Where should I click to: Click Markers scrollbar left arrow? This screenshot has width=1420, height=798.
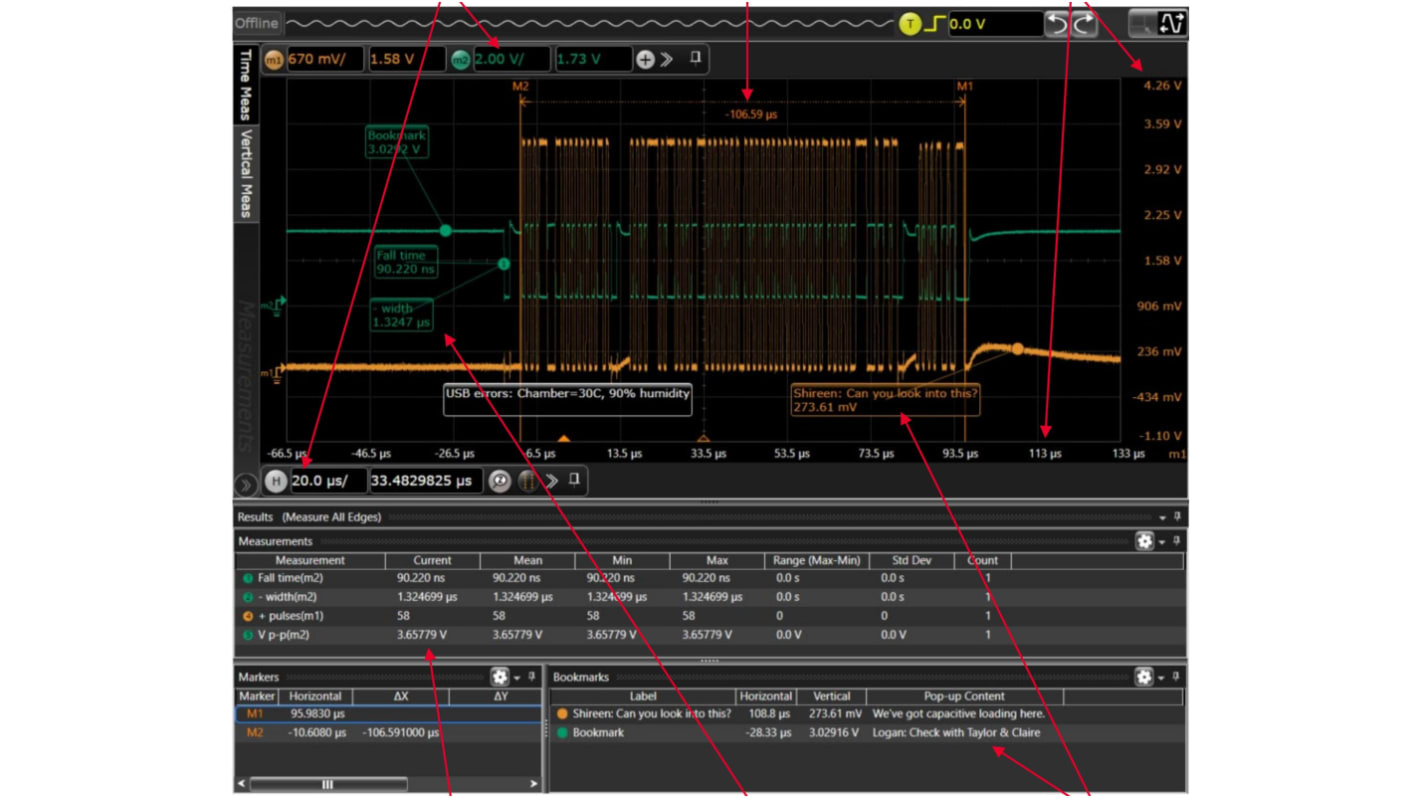[242, 784]
